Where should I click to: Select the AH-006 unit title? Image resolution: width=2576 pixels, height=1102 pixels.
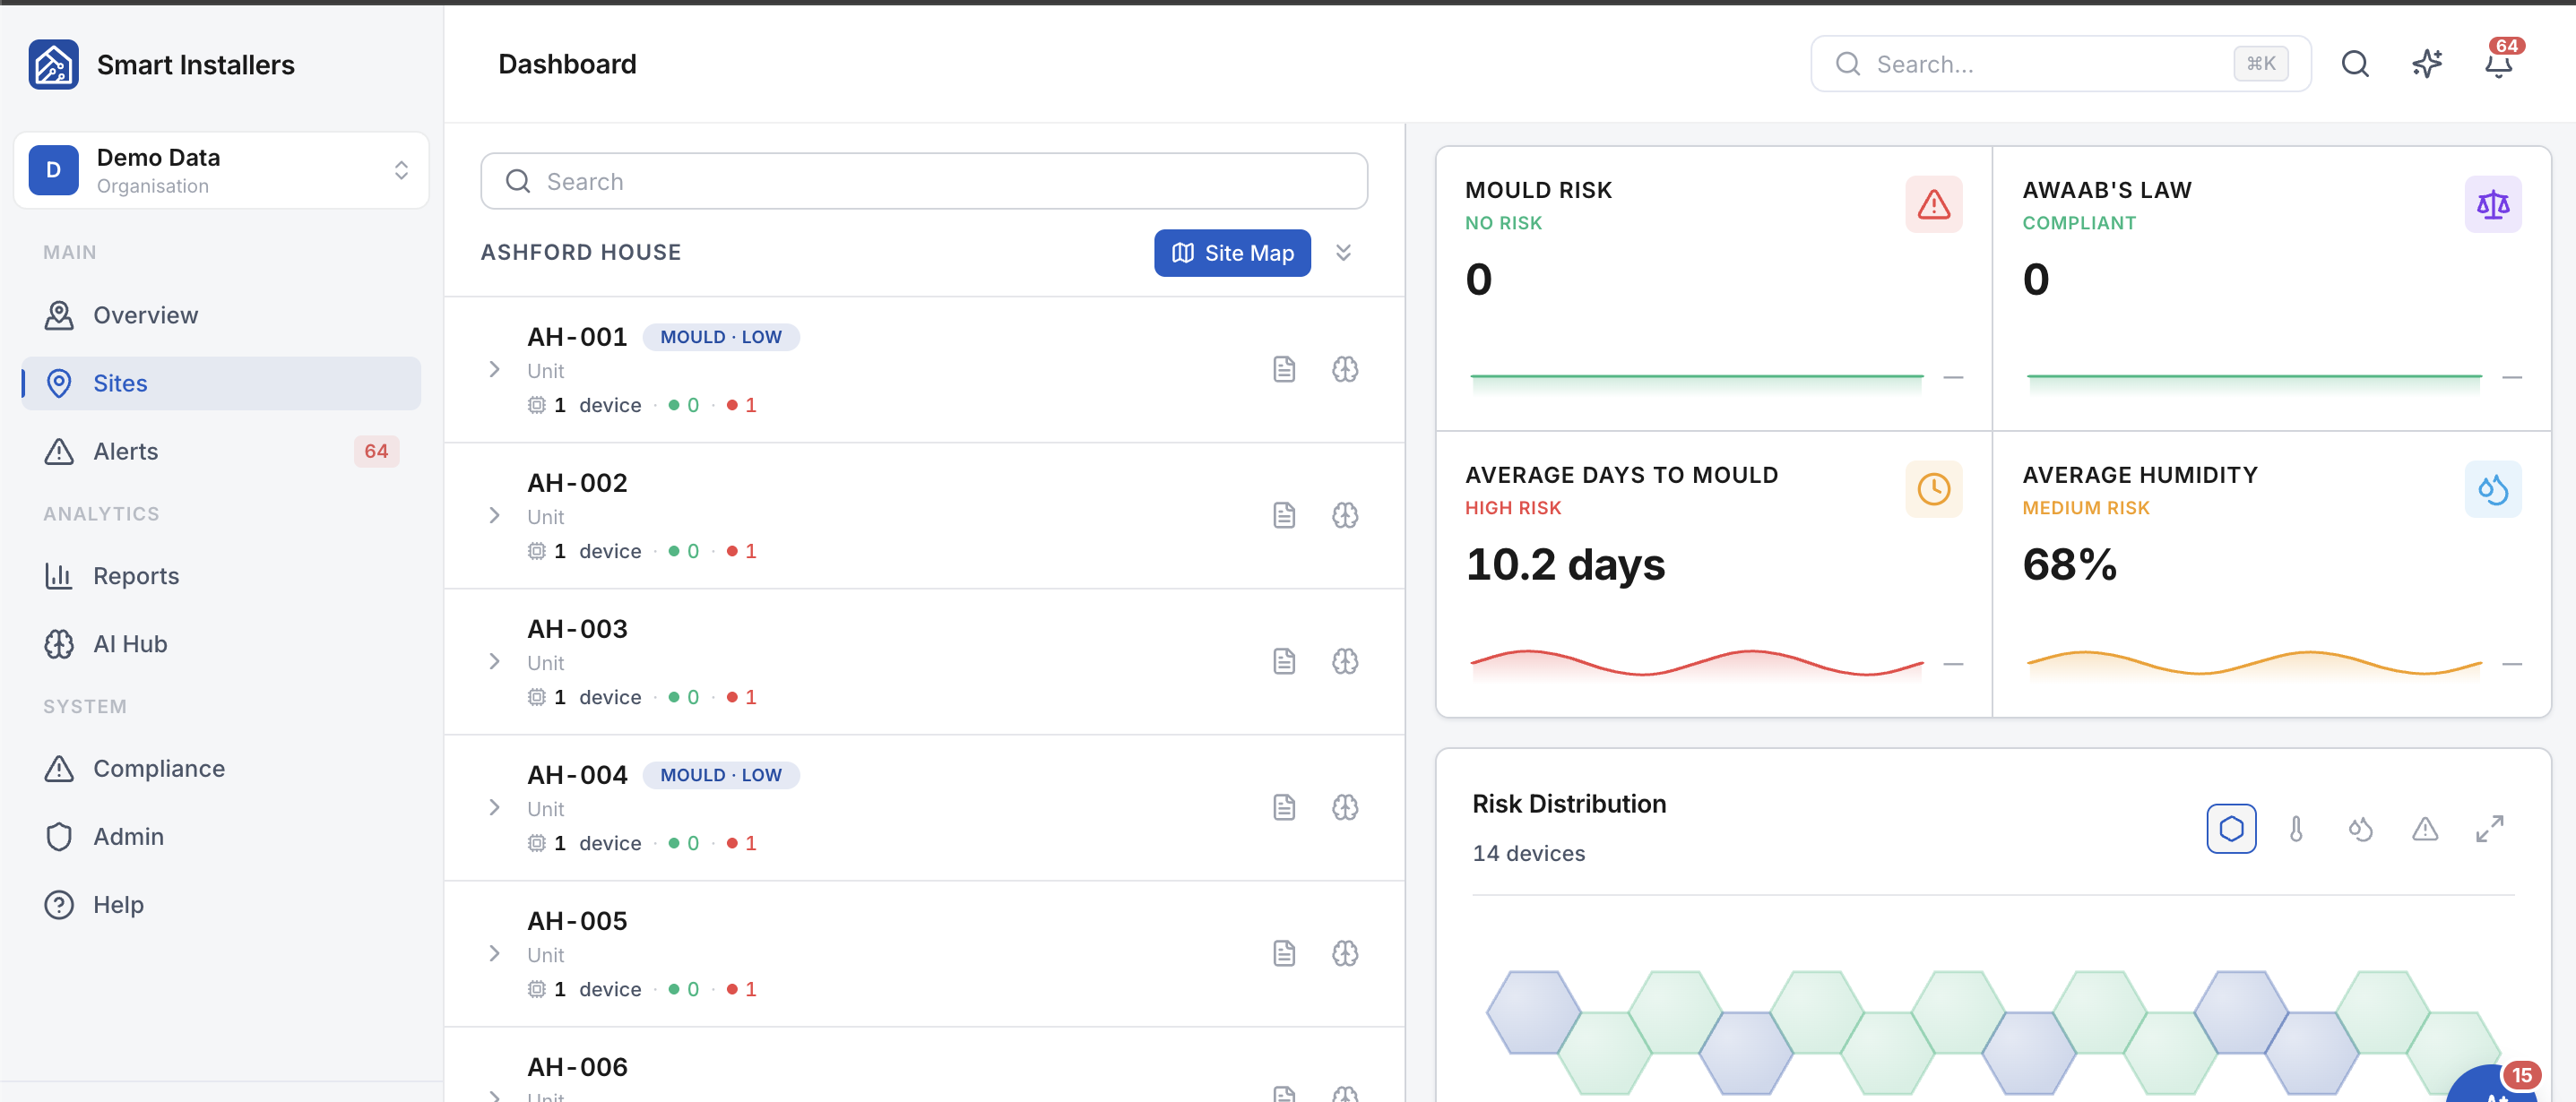577,1067
